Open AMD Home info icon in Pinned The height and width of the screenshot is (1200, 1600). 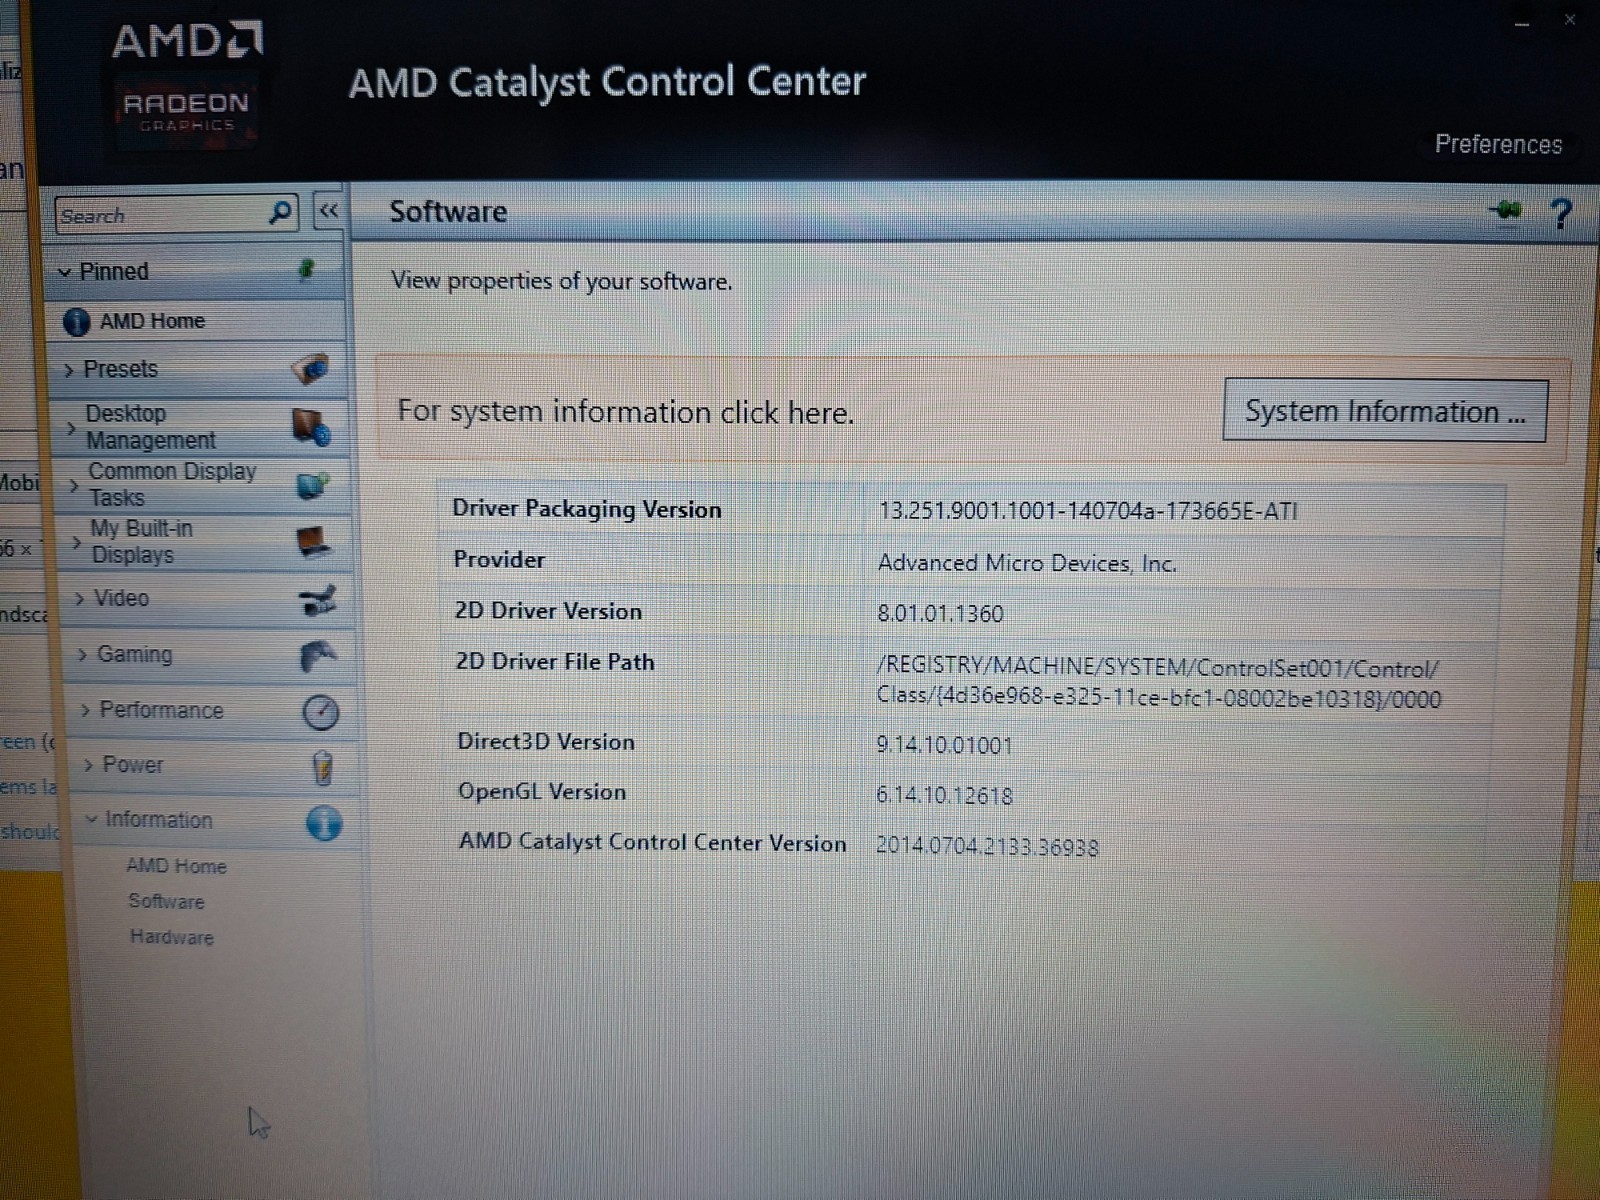click(x=76, y=322)
